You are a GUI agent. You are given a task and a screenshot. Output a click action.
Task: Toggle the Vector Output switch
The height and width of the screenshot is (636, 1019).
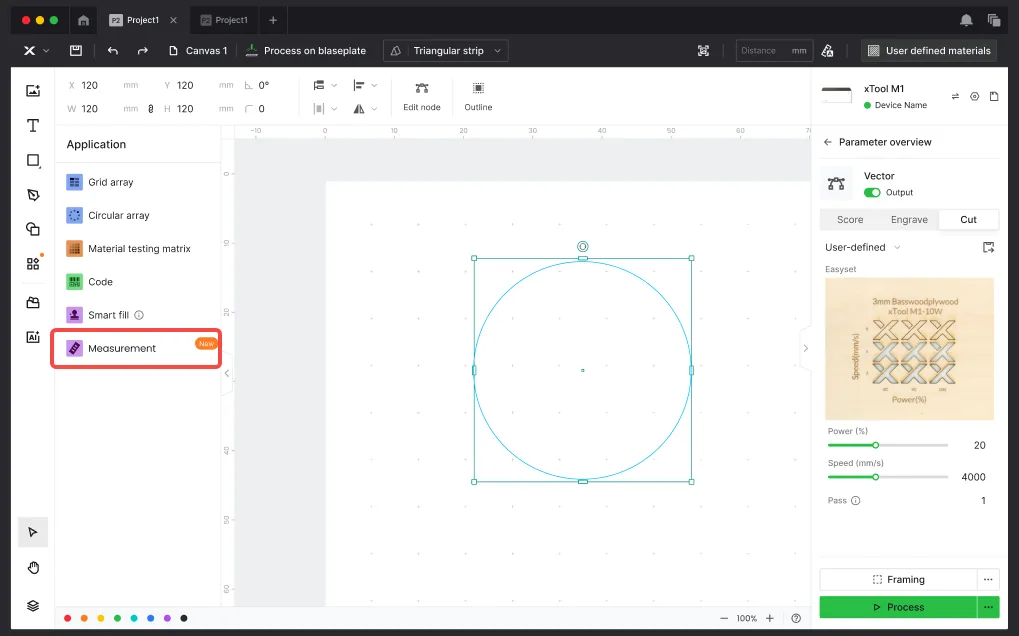(x=872, y=192)
